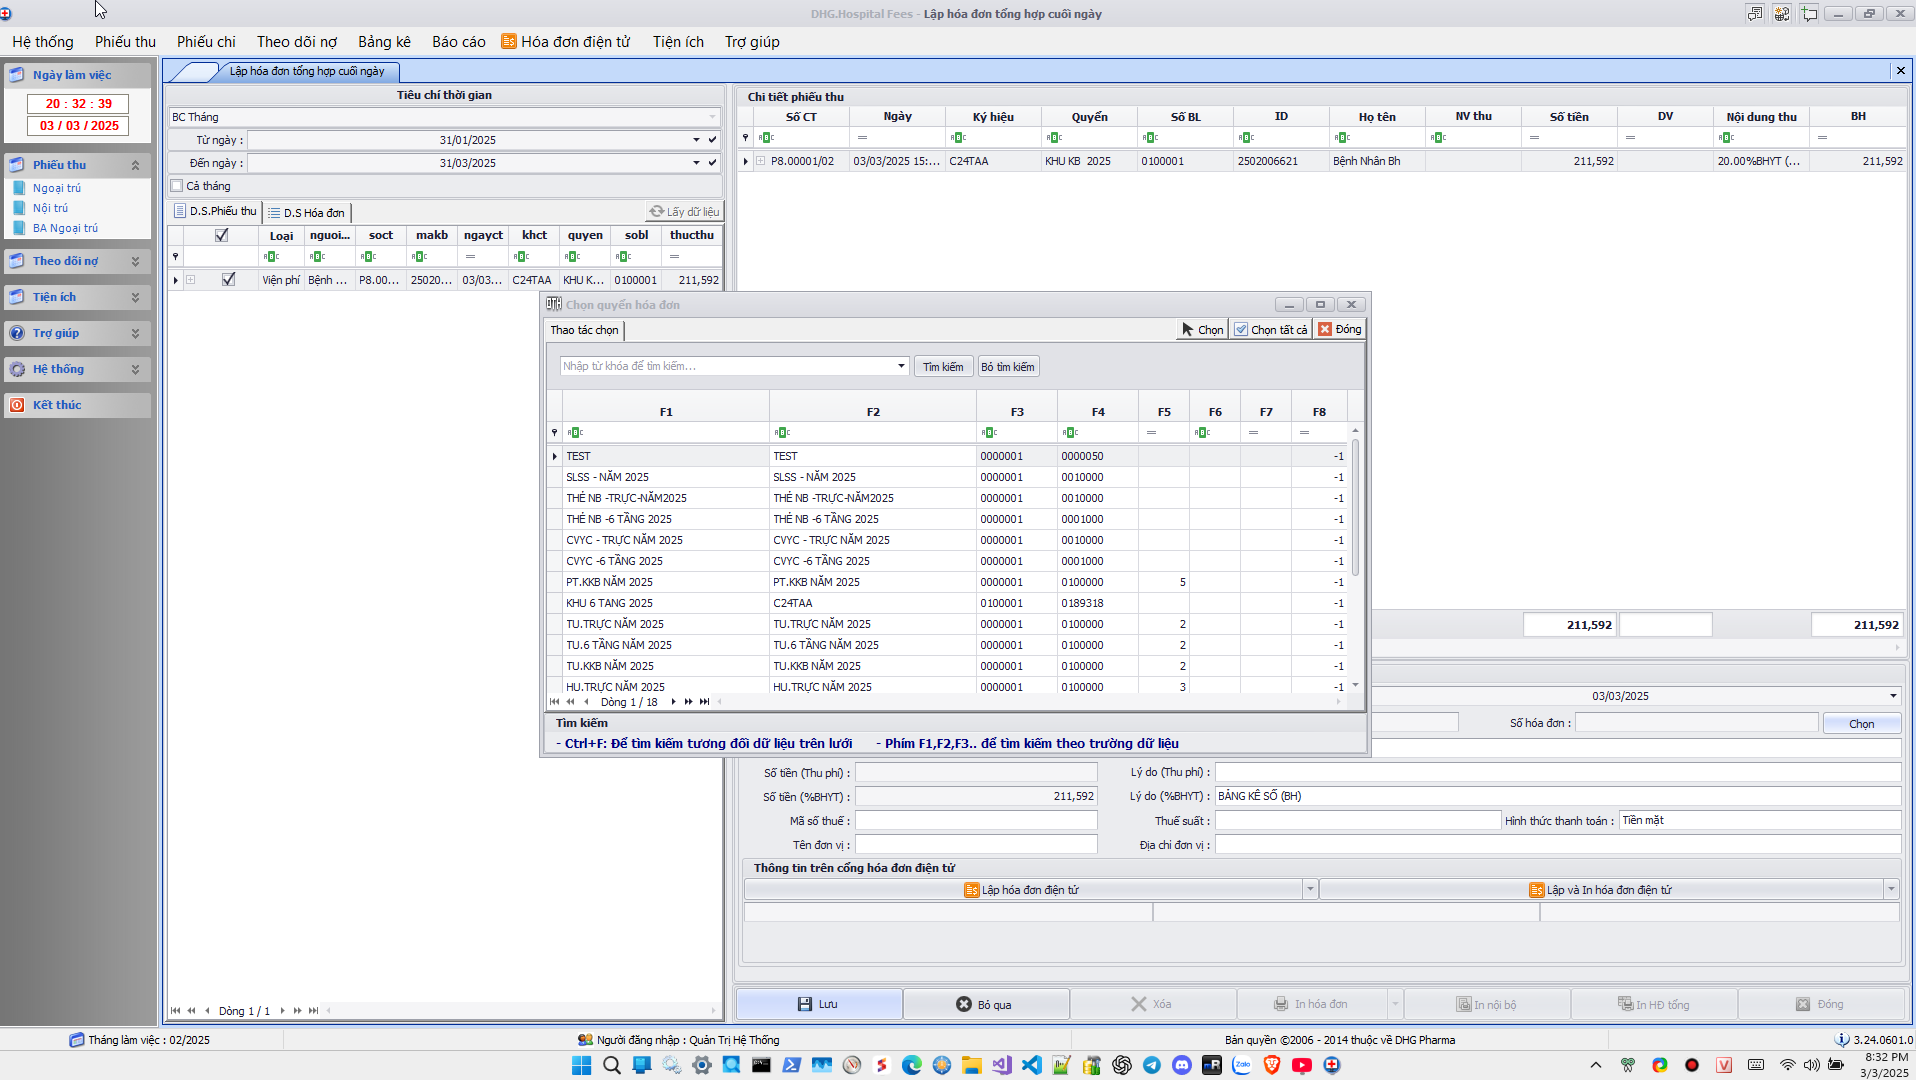
Task: Click Chọn button next to Số hóa đơn
Action: pyautogui.click(x=1861, y=724)
